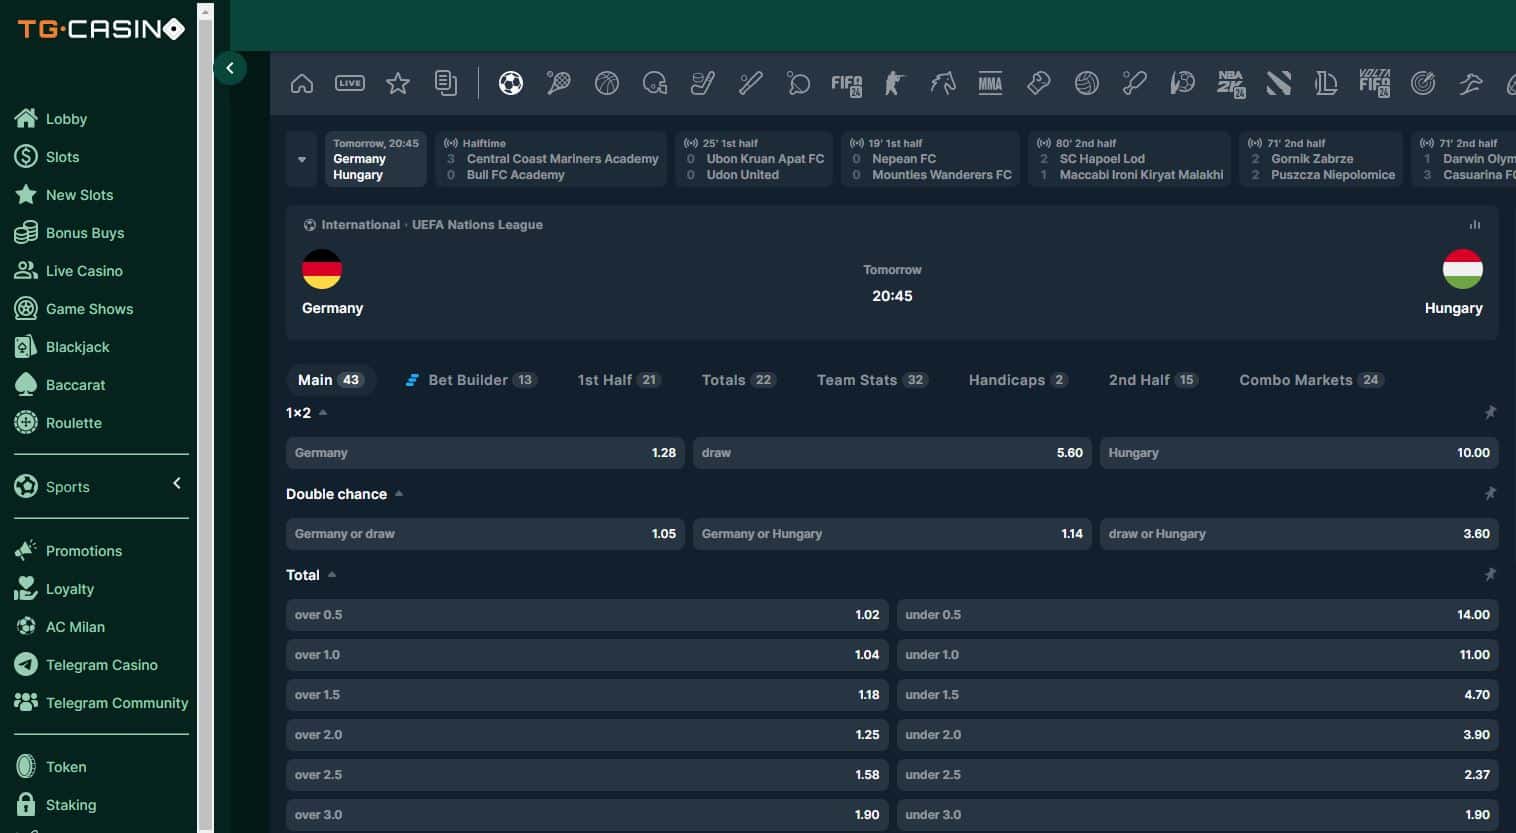Select the darts target icon
This screenshot has height=833, width=1516.
(1423, 84)
